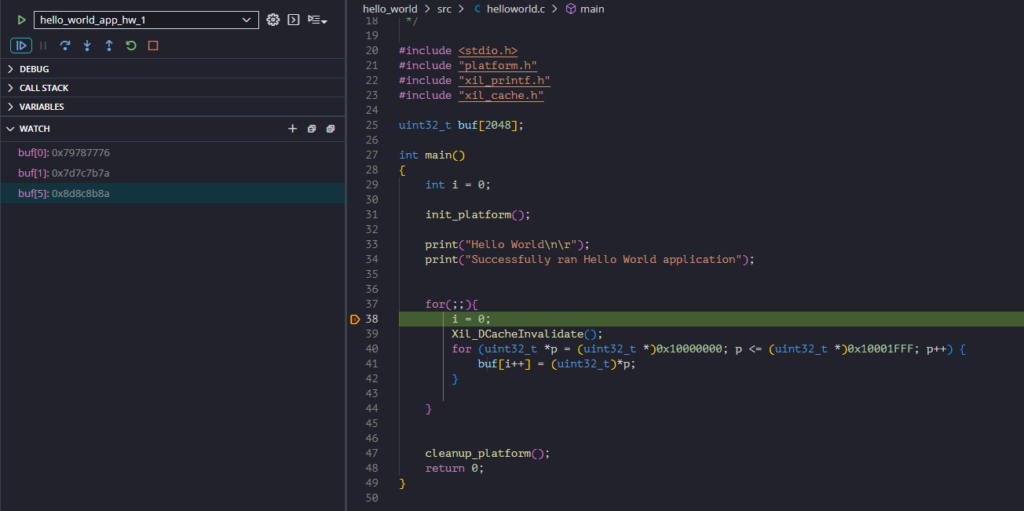Open the stdio.h include link
This screenshot has height=511, width=1024.
(x=488, y=50)
